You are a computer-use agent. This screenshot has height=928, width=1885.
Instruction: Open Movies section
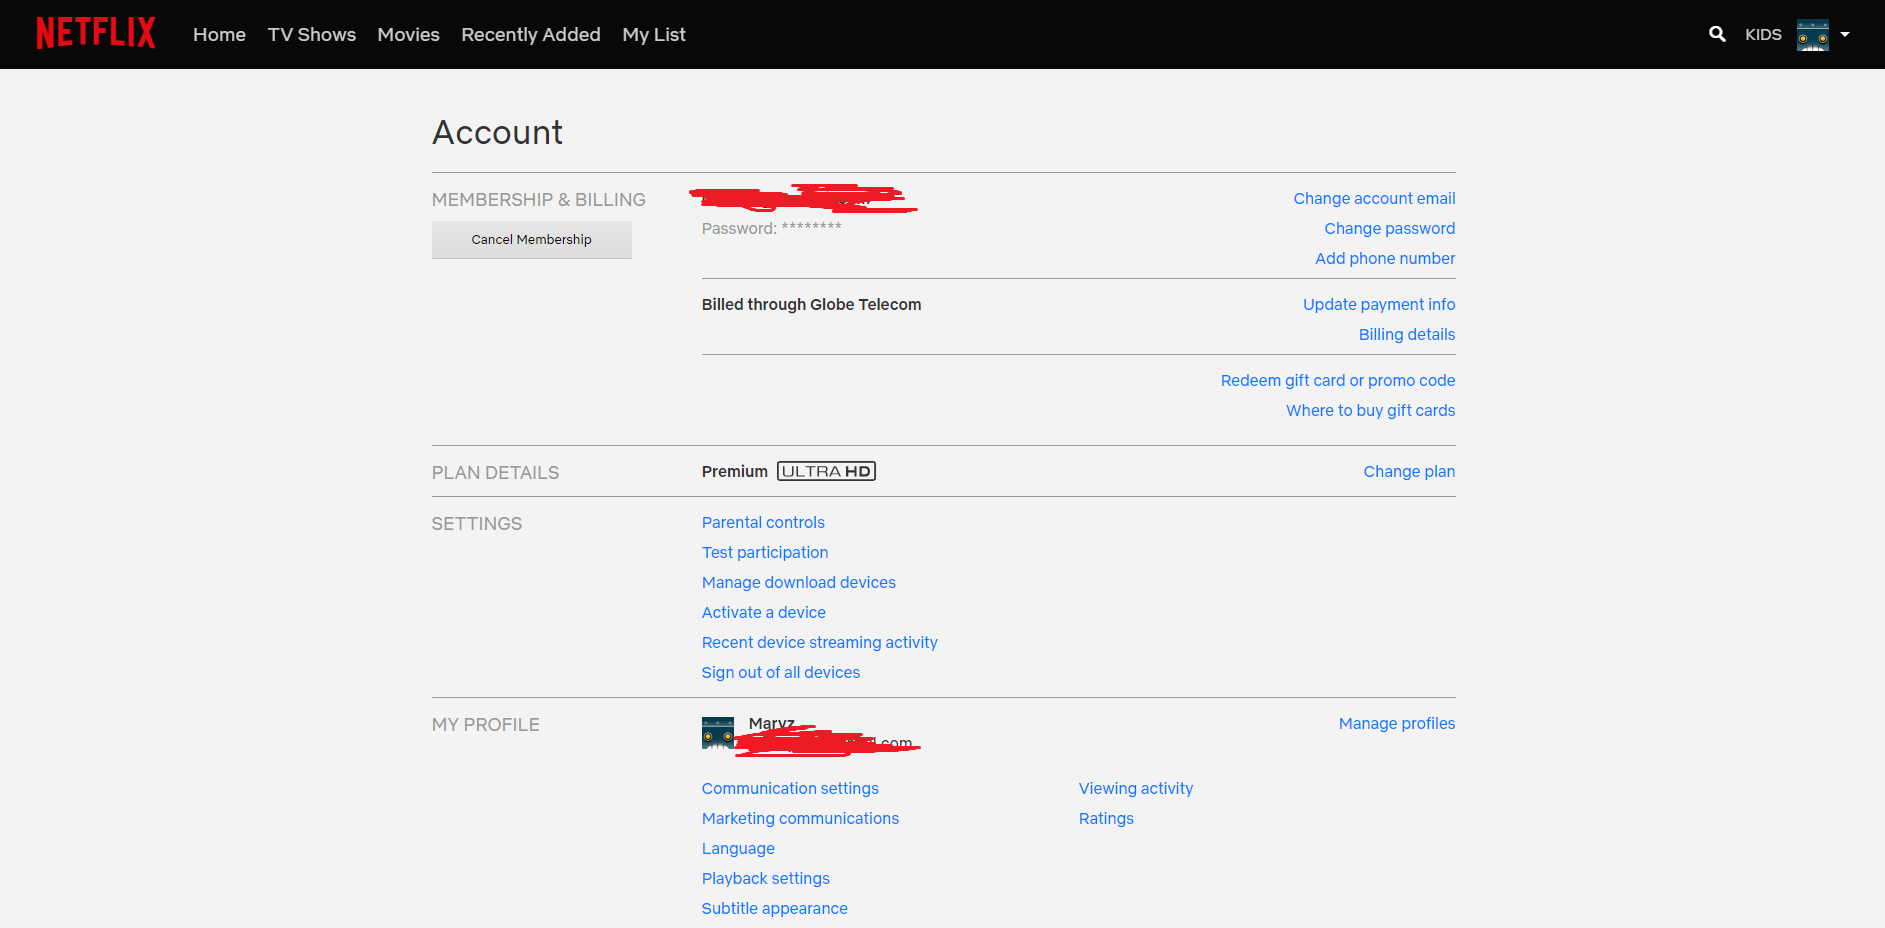coord(408,34)
